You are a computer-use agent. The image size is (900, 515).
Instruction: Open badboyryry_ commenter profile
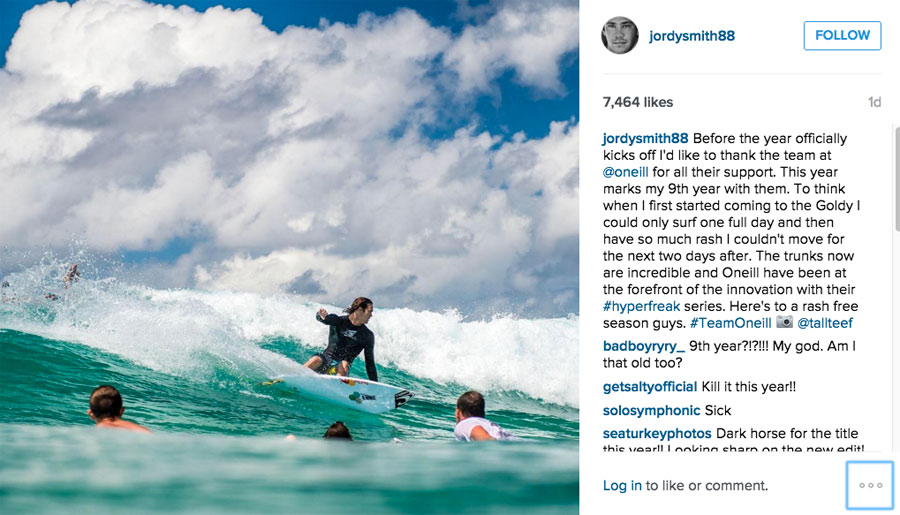[644, 346]
